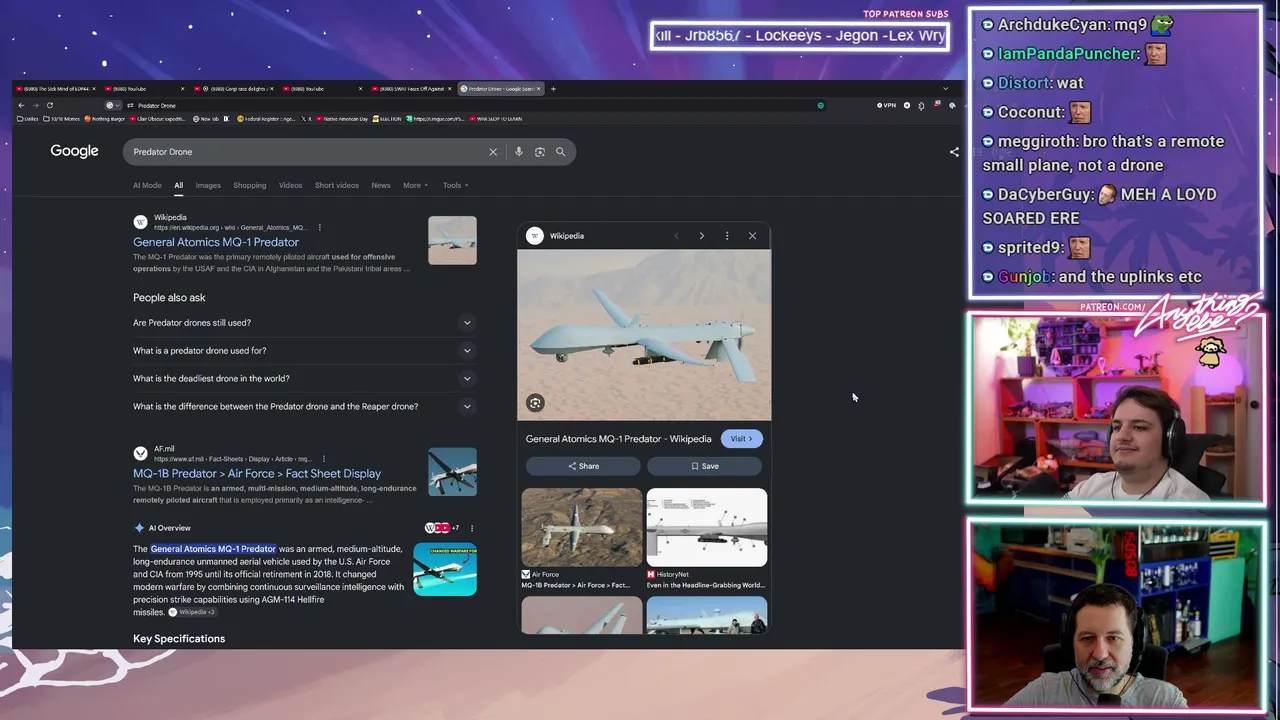Open the AI Overview sources '+7' chip
The width and height of the screenshot is (1280, 720).
(x=442, y=528)
